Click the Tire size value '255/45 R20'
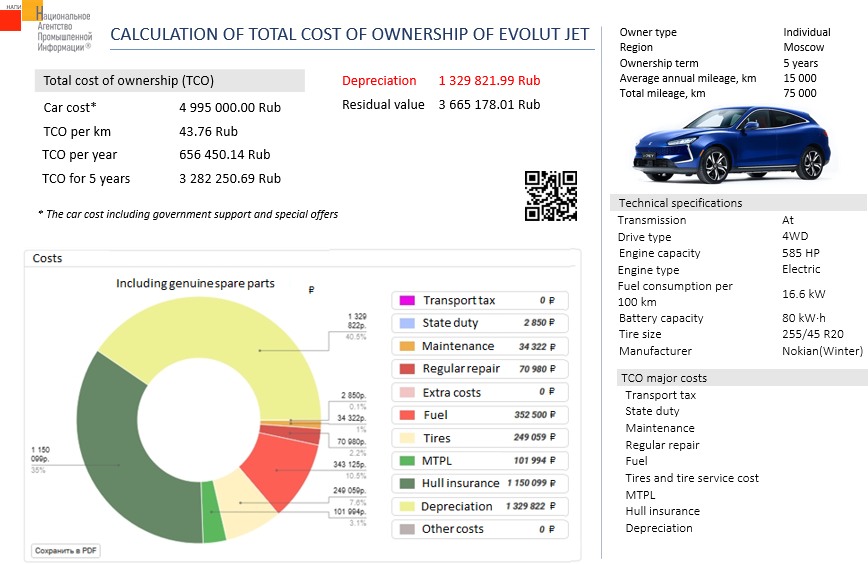This screenshot has height=564, width=868. [x=813, y=334]
